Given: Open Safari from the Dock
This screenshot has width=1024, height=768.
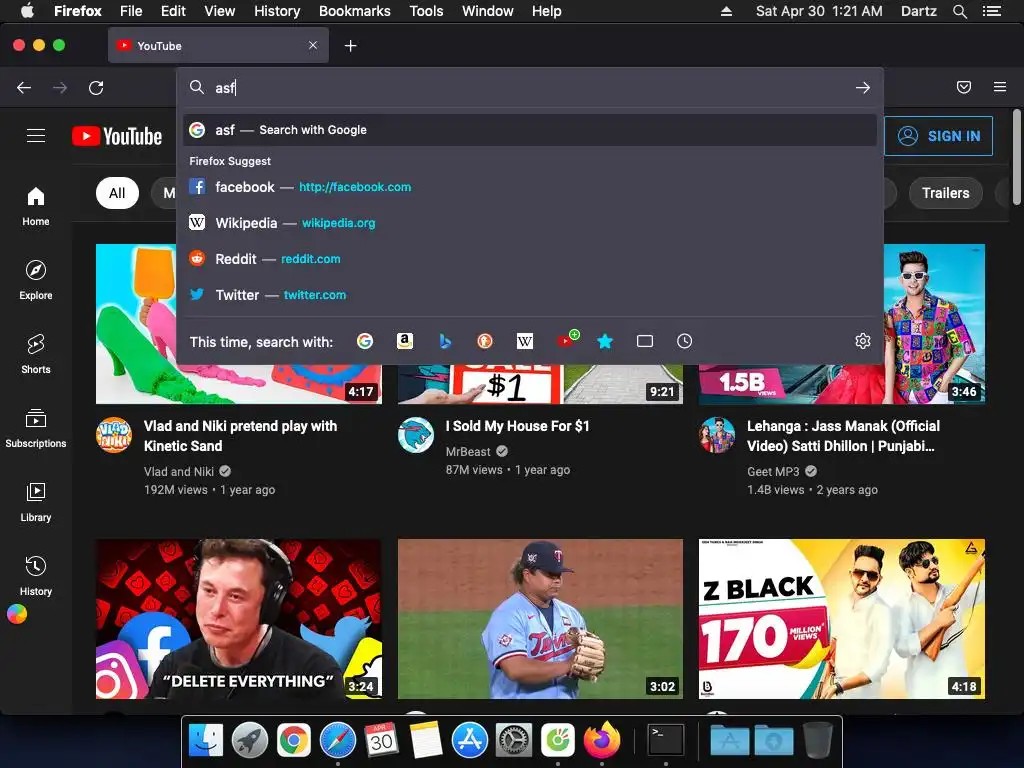Looking at the screenshot, I should 338,741.
